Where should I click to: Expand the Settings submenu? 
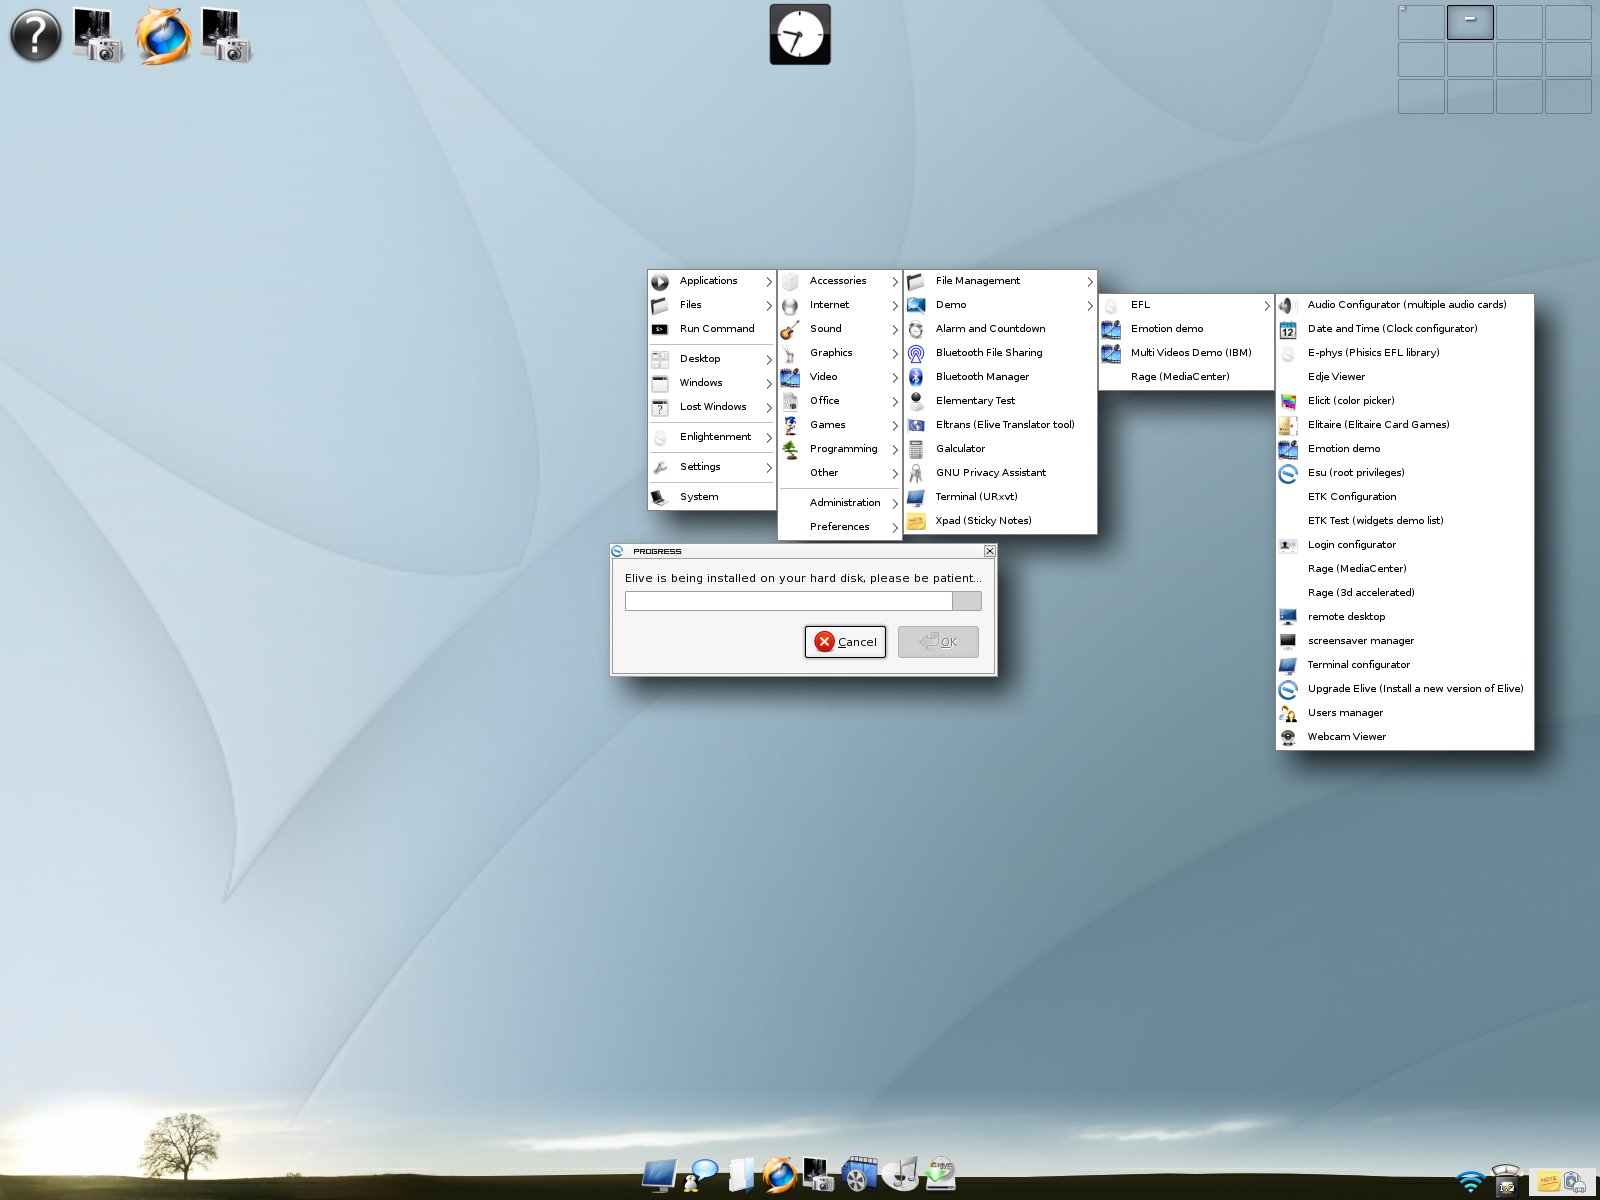tap(712, 467)
